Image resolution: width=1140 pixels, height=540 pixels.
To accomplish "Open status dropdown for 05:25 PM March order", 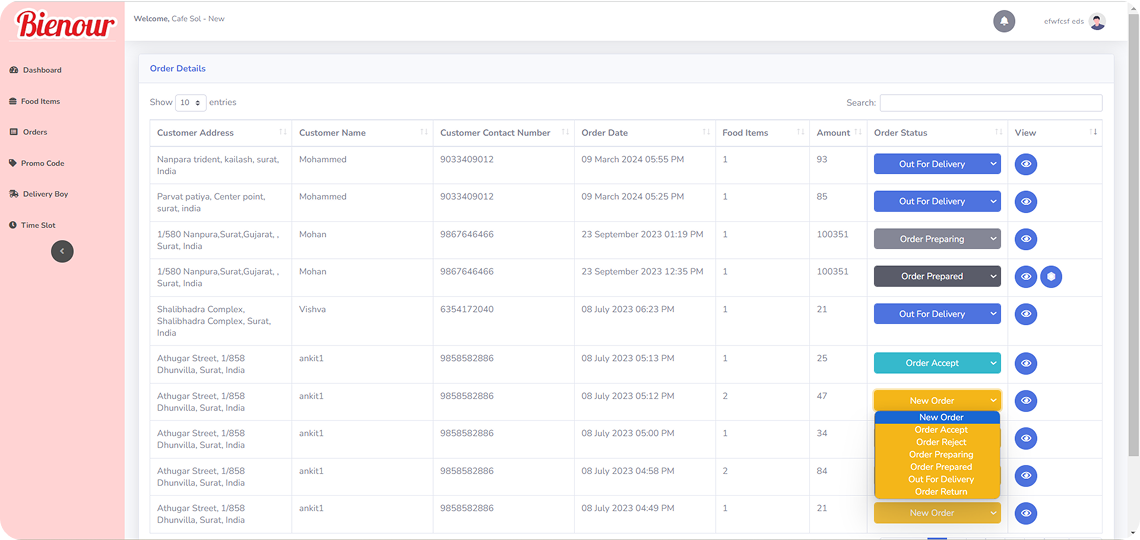I will [x=937, y=201].
